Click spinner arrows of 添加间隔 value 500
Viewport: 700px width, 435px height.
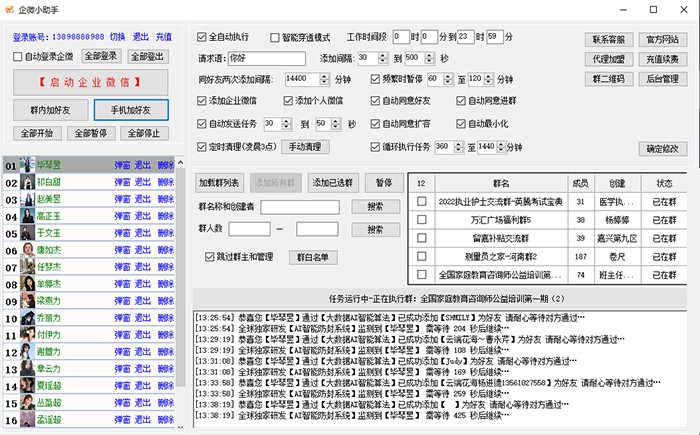click(429, 58)
